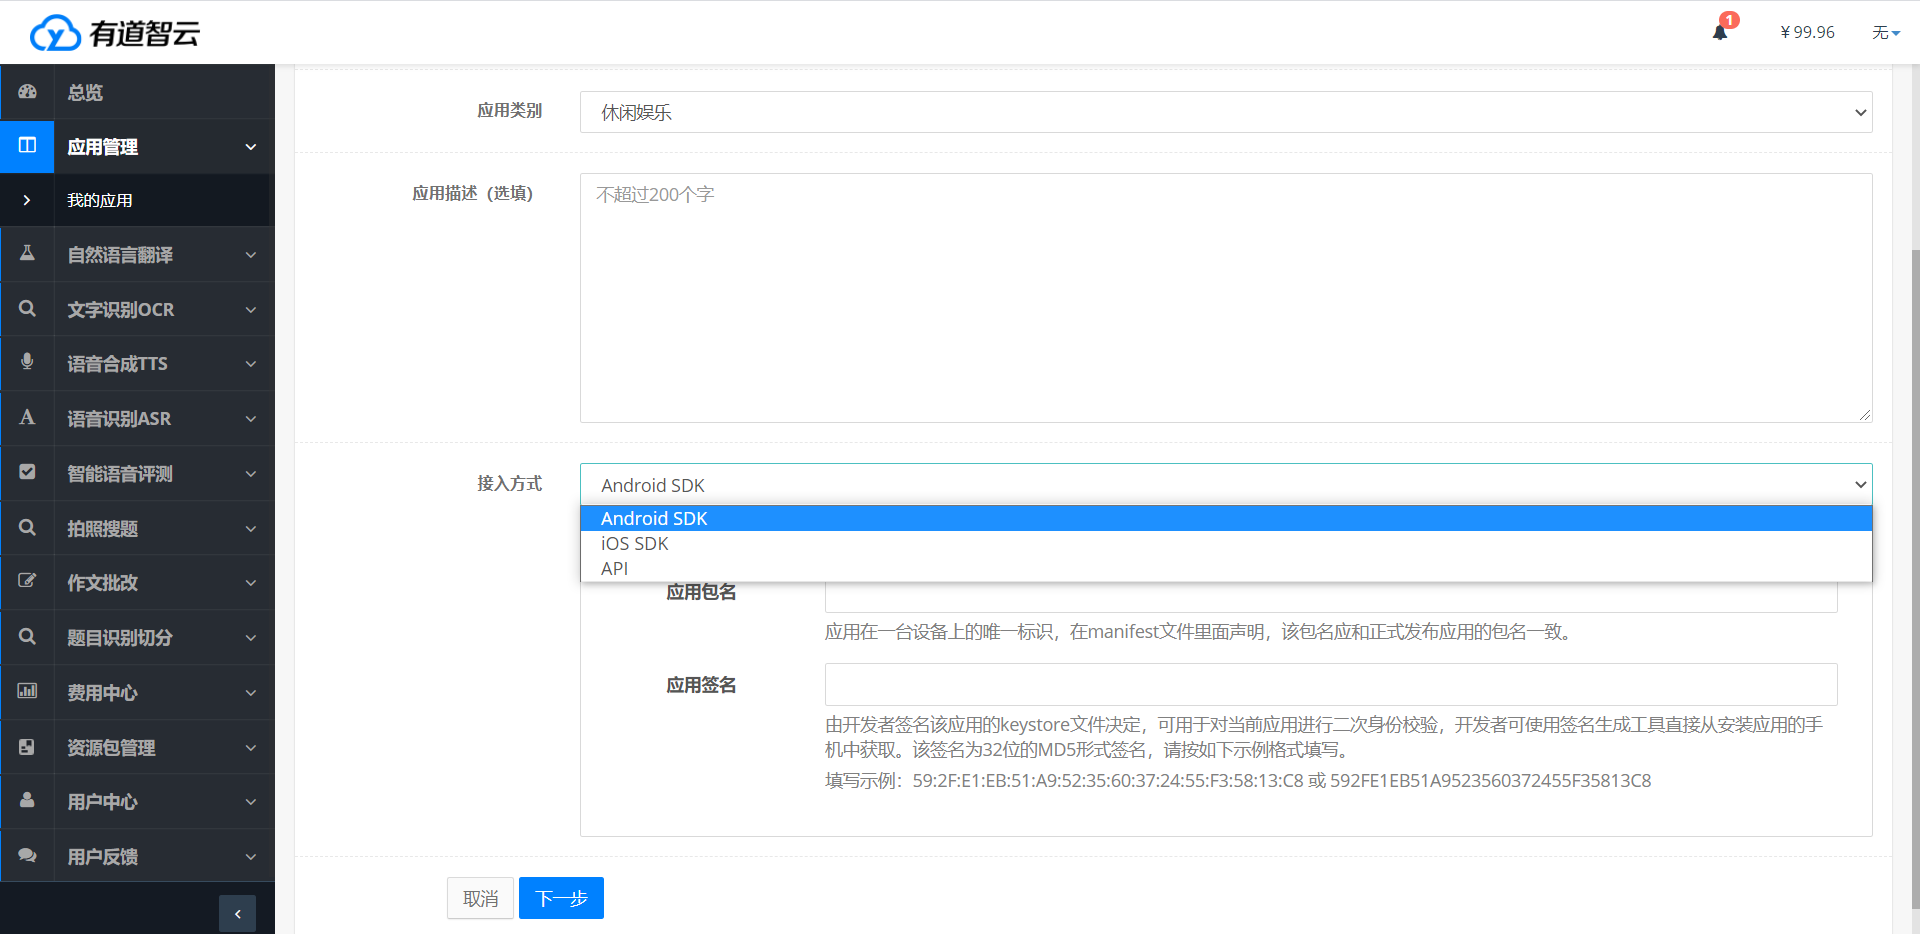This screenshot has width=1920, height=934.
Task: Open the 应用类别 dropdown showing 休闲娱乐
Action: (x=1226, y=112)
